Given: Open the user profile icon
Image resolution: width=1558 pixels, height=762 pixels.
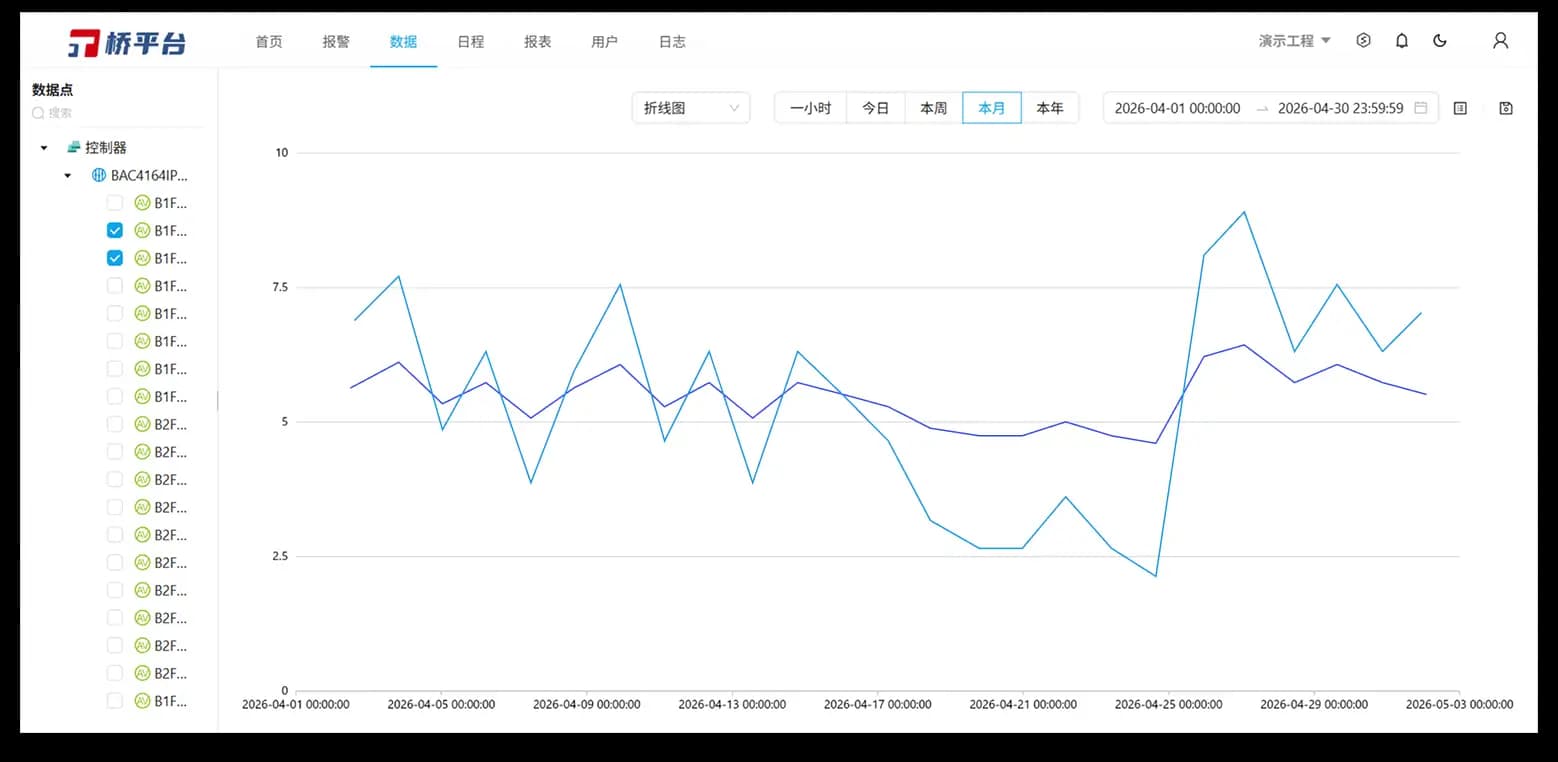Looking at the screenshot, I should click(1500, 41).
